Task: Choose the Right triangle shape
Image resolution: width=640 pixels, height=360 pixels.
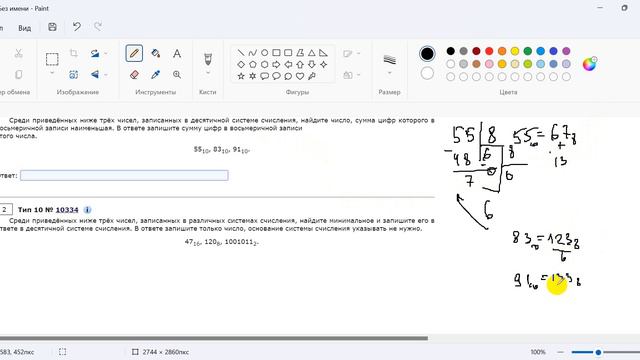Action: [x=323, y=53]
